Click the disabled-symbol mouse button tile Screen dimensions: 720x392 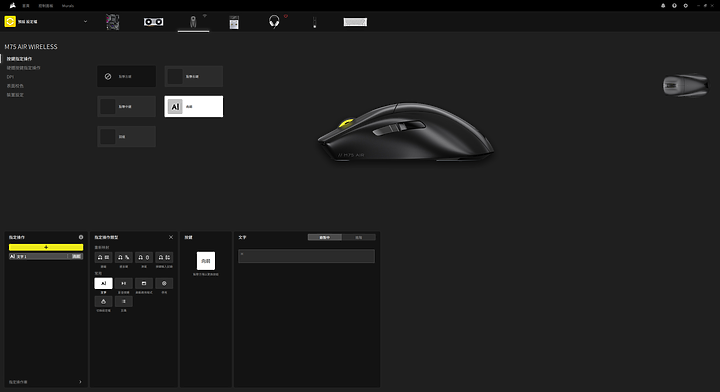pyautogui.click(x=126, y=76)
